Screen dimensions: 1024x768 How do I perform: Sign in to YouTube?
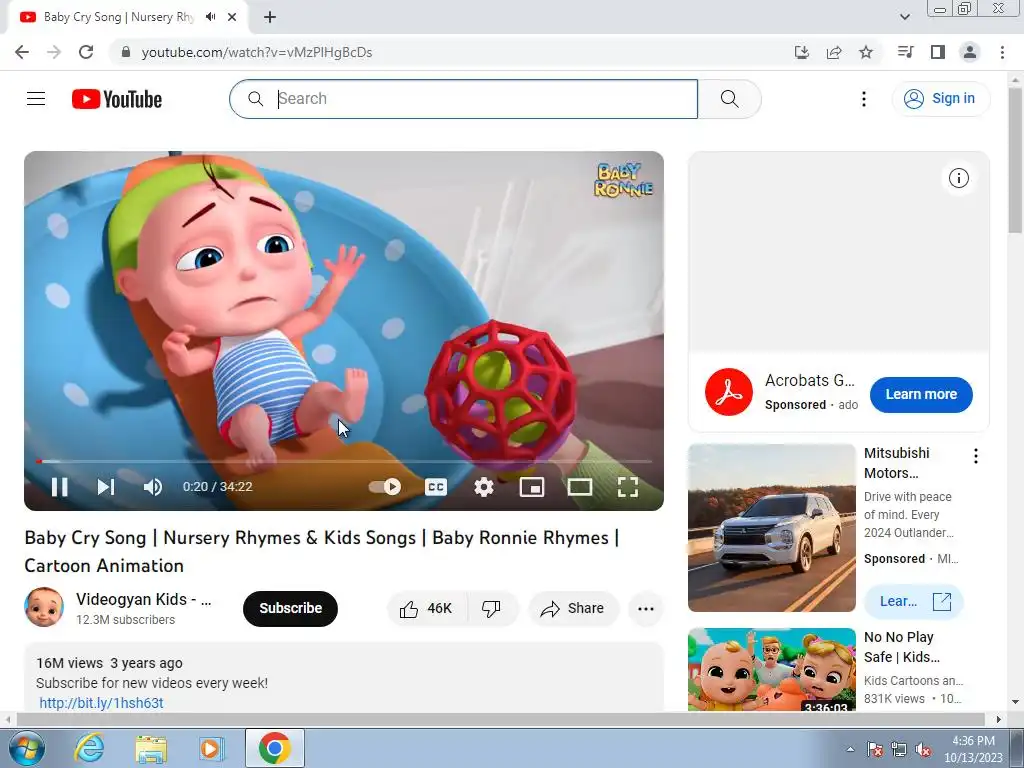point(940,99)
